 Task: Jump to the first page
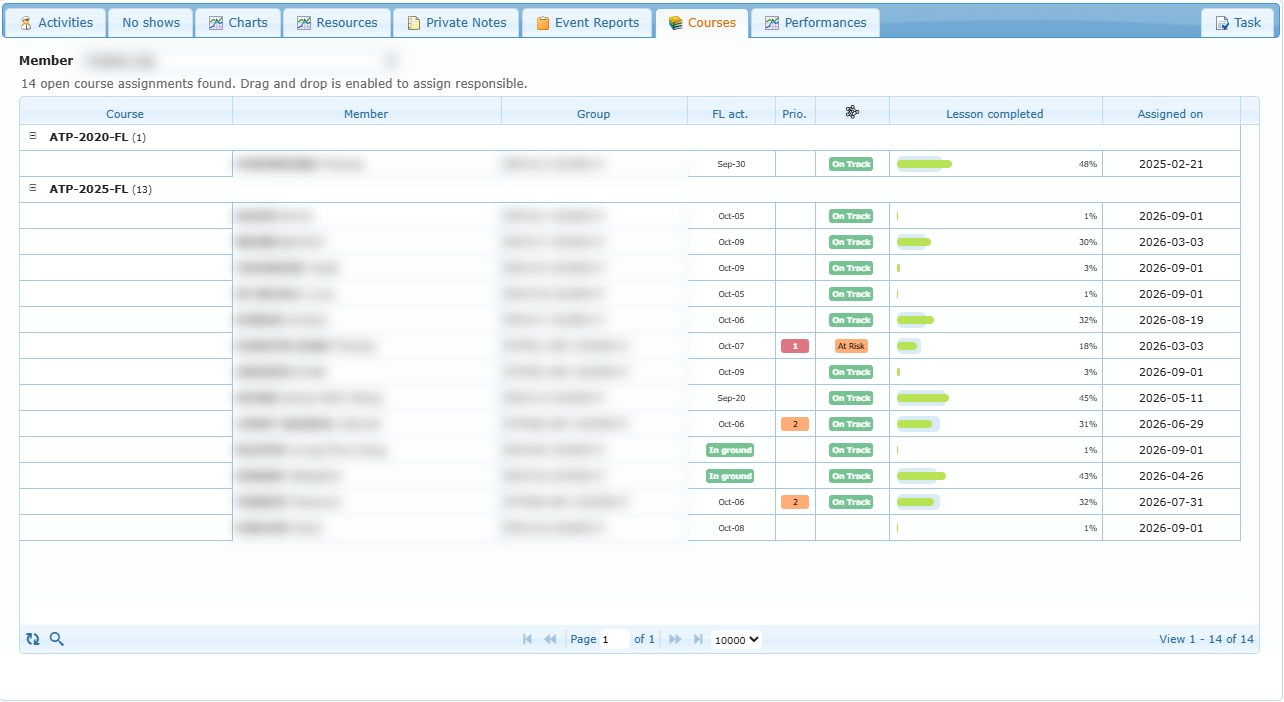(x=527, y=639)
